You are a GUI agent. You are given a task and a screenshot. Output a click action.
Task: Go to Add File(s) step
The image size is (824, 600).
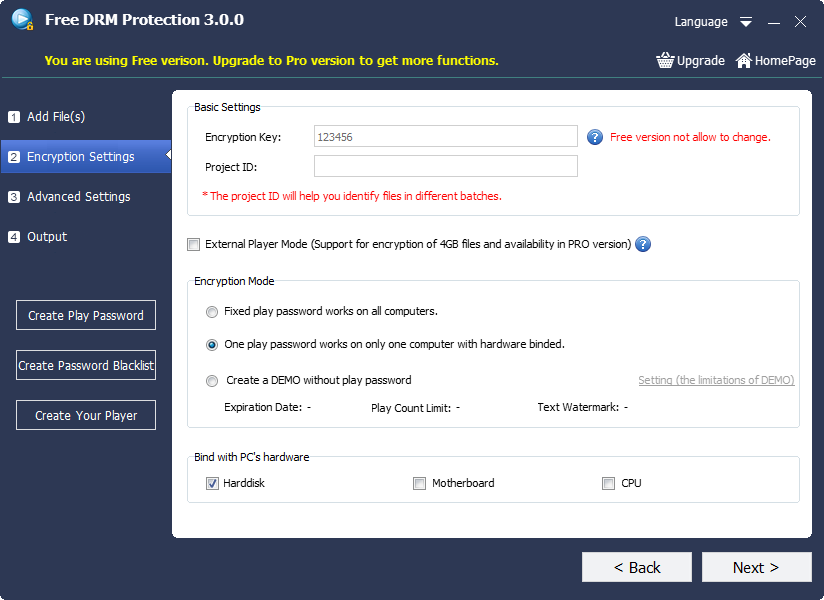tap(56, 117)
